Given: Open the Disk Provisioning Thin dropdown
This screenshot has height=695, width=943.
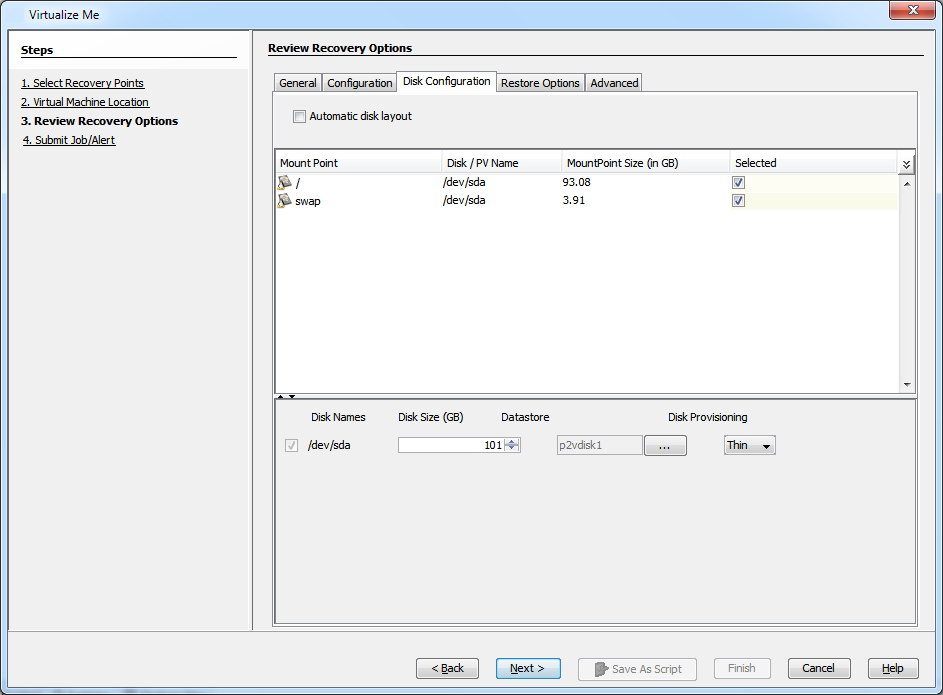Looking at the screenshot, I should tap(749, 446).
